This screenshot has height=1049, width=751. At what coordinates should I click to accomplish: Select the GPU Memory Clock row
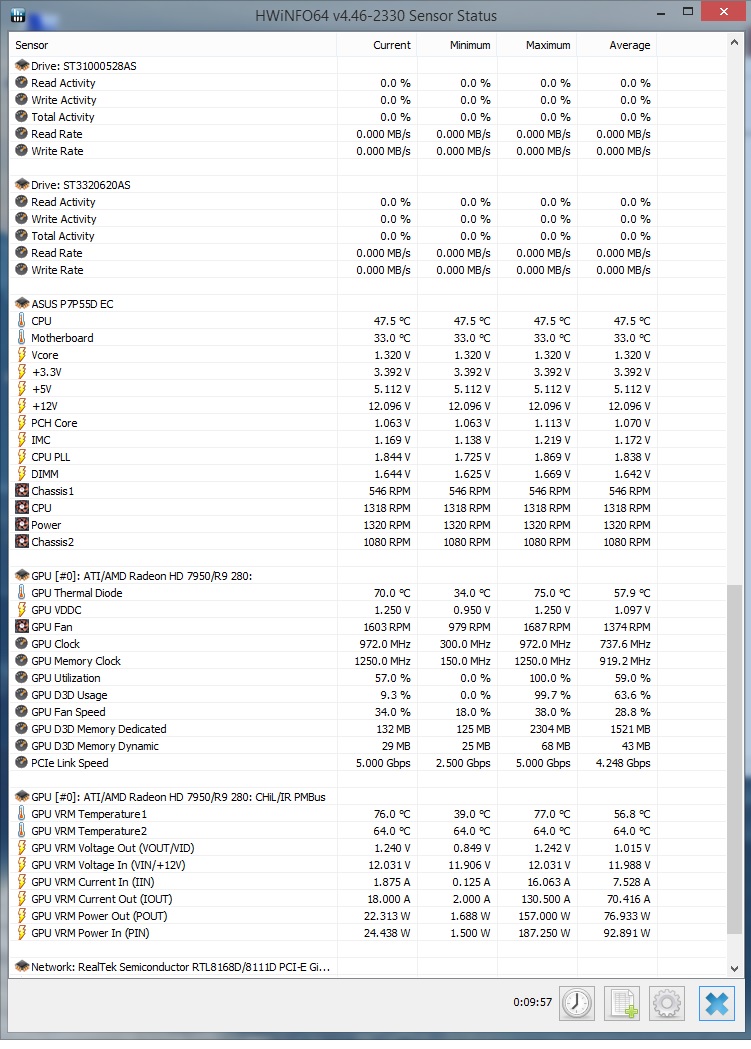point(368,661)
